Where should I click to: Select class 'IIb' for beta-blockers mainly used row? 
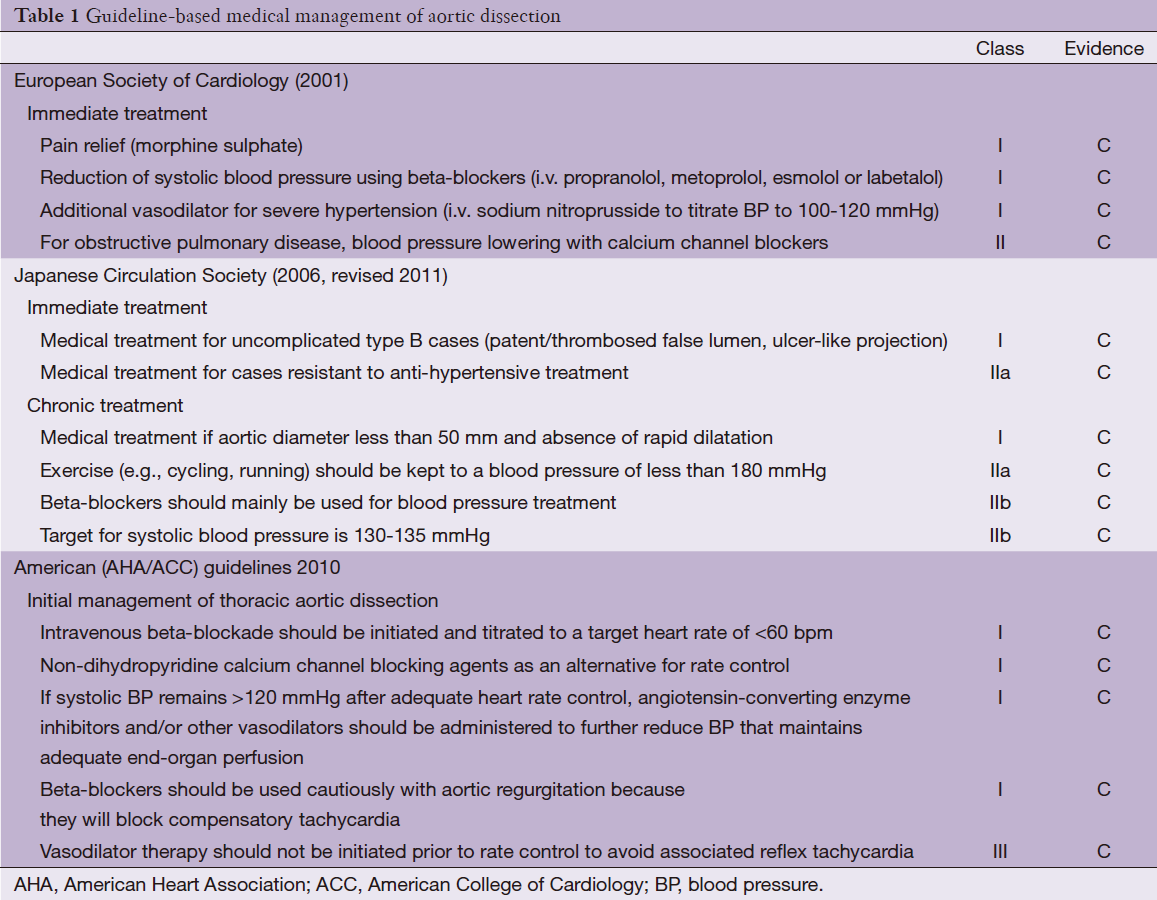[x=1000, y=502]
